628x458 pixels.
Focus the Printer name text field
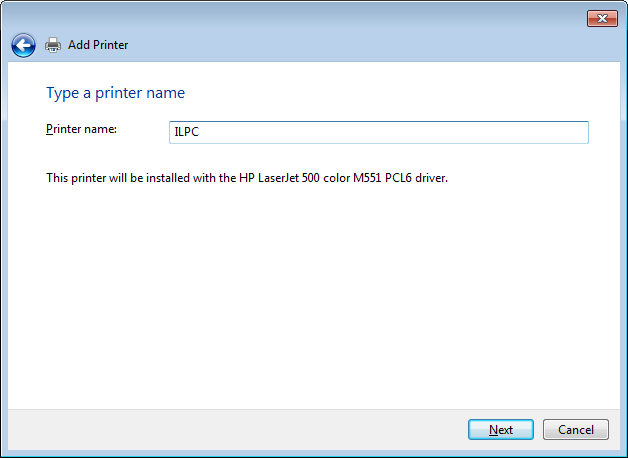click(x=380, y=132)
